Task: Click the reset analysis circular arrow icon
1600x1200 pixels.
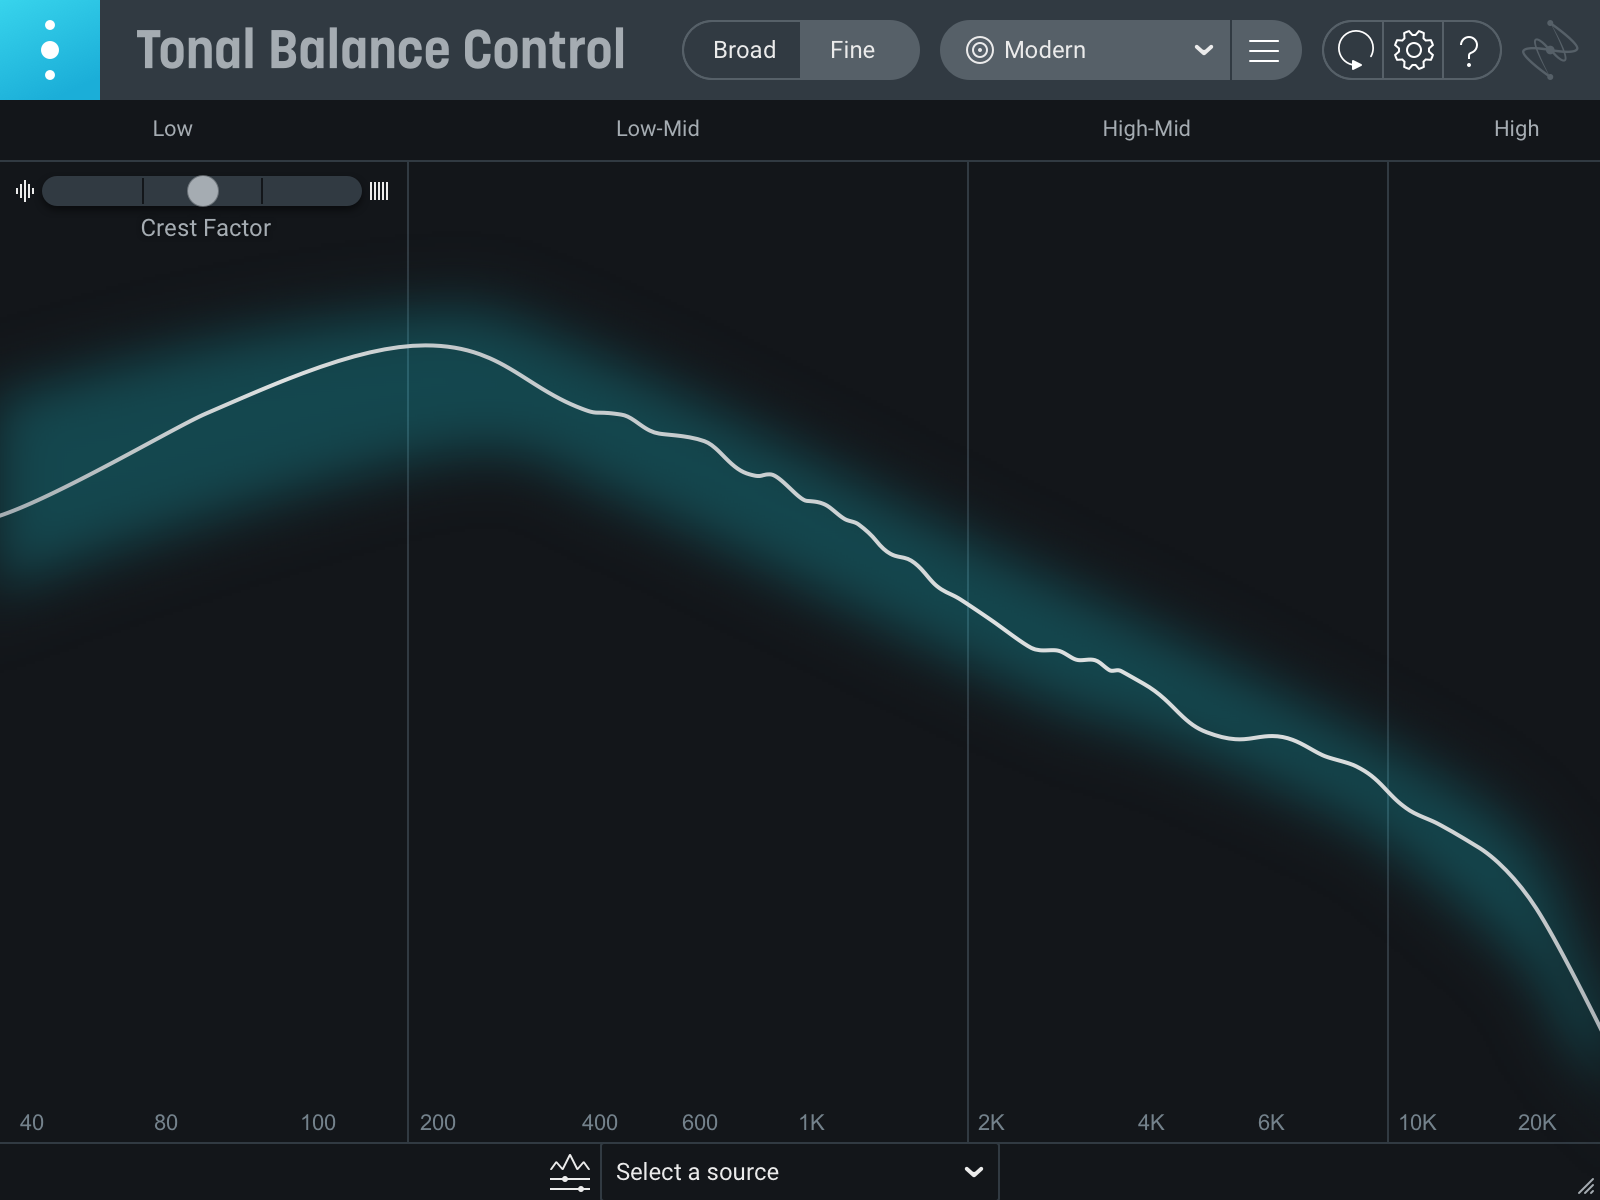Action: coord(1354,50)
